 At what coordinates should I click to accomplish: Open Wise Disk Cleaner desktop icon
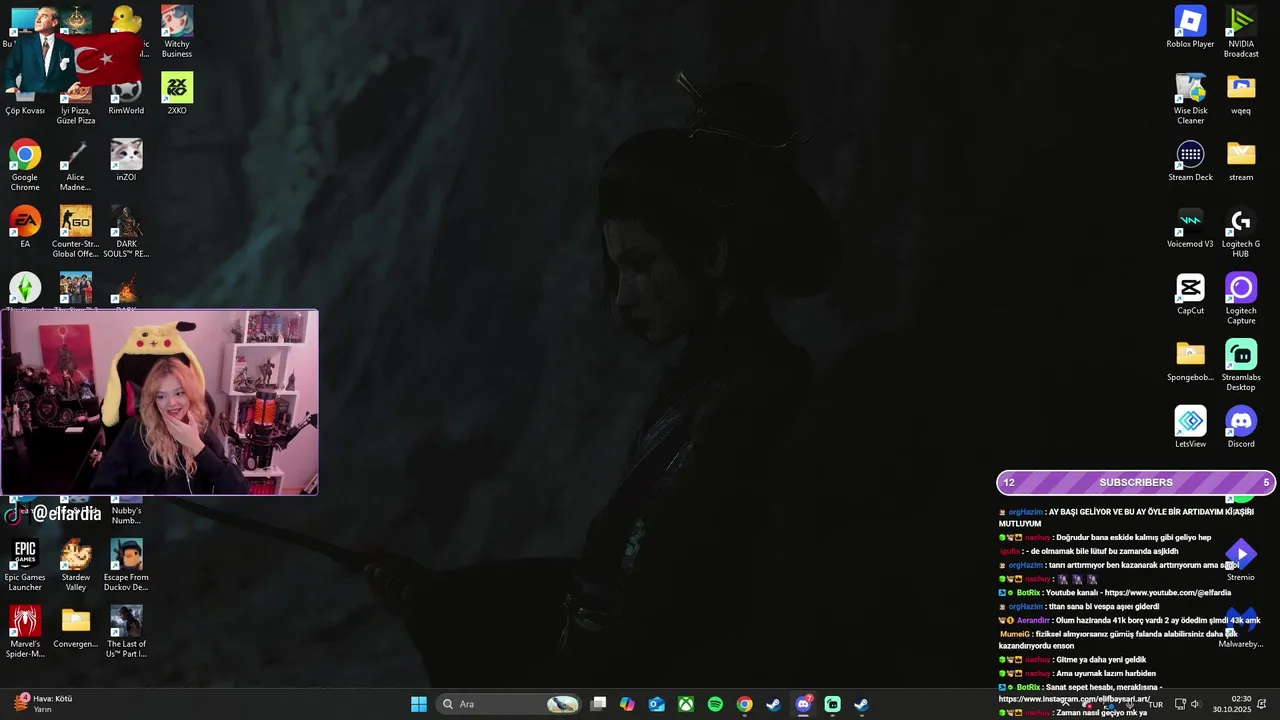click(x=1190, y=98)
